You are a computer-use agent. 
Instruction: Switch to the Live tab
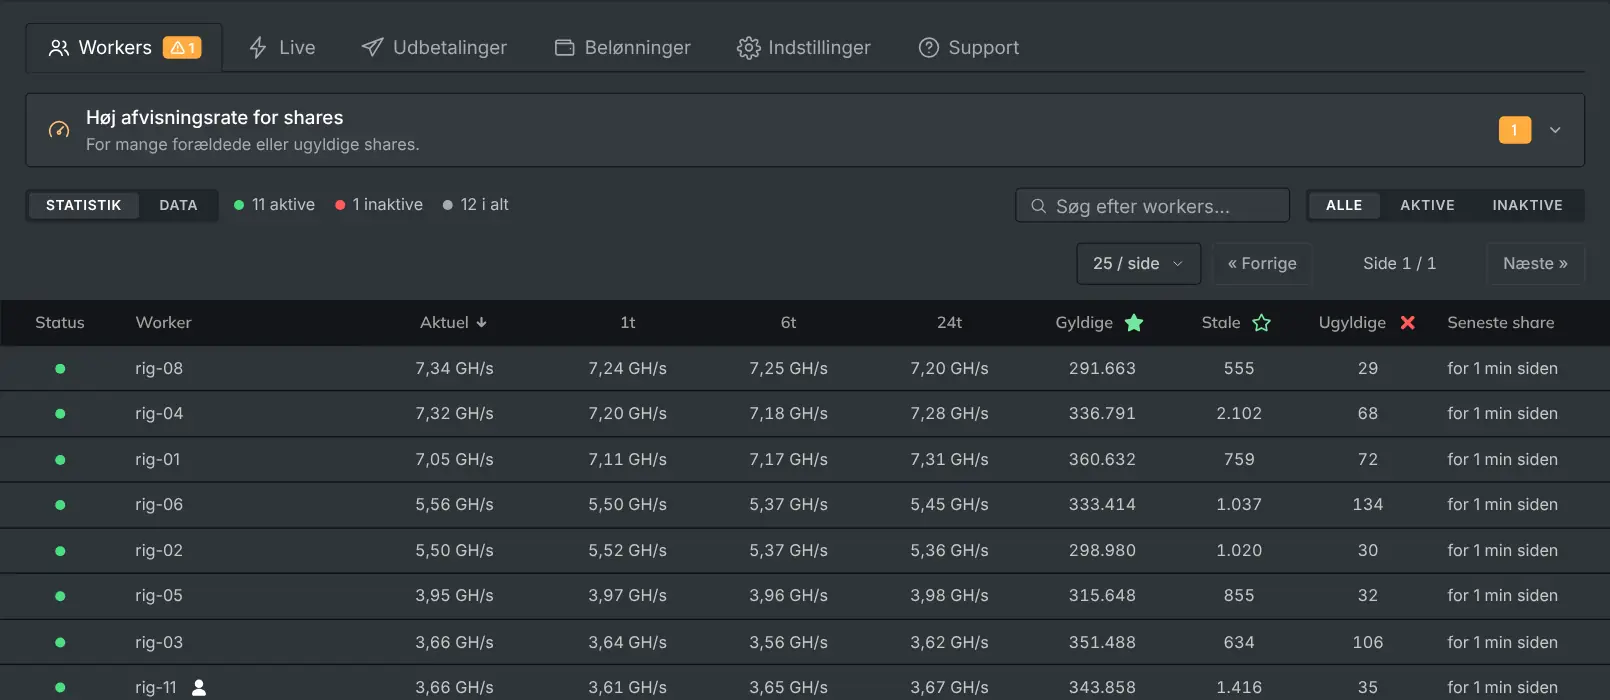[x=282, y=48]
